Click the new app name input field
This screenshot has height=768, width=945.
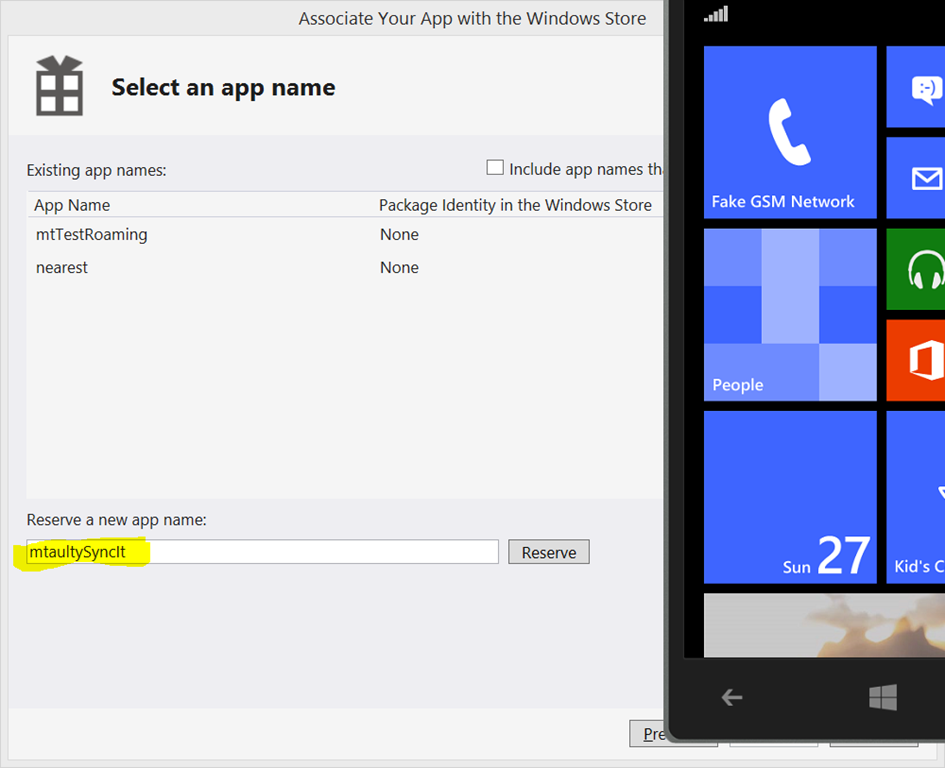coord(263,552)
